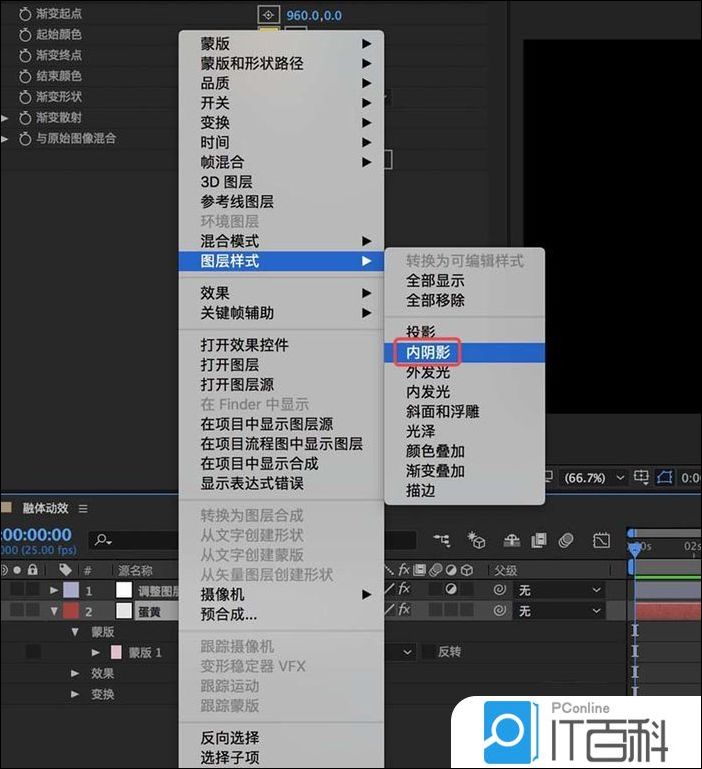Toggle stopwatch for 渐变形状 property
The height and width of the screenshot is (769, 702).
[25, 97]
